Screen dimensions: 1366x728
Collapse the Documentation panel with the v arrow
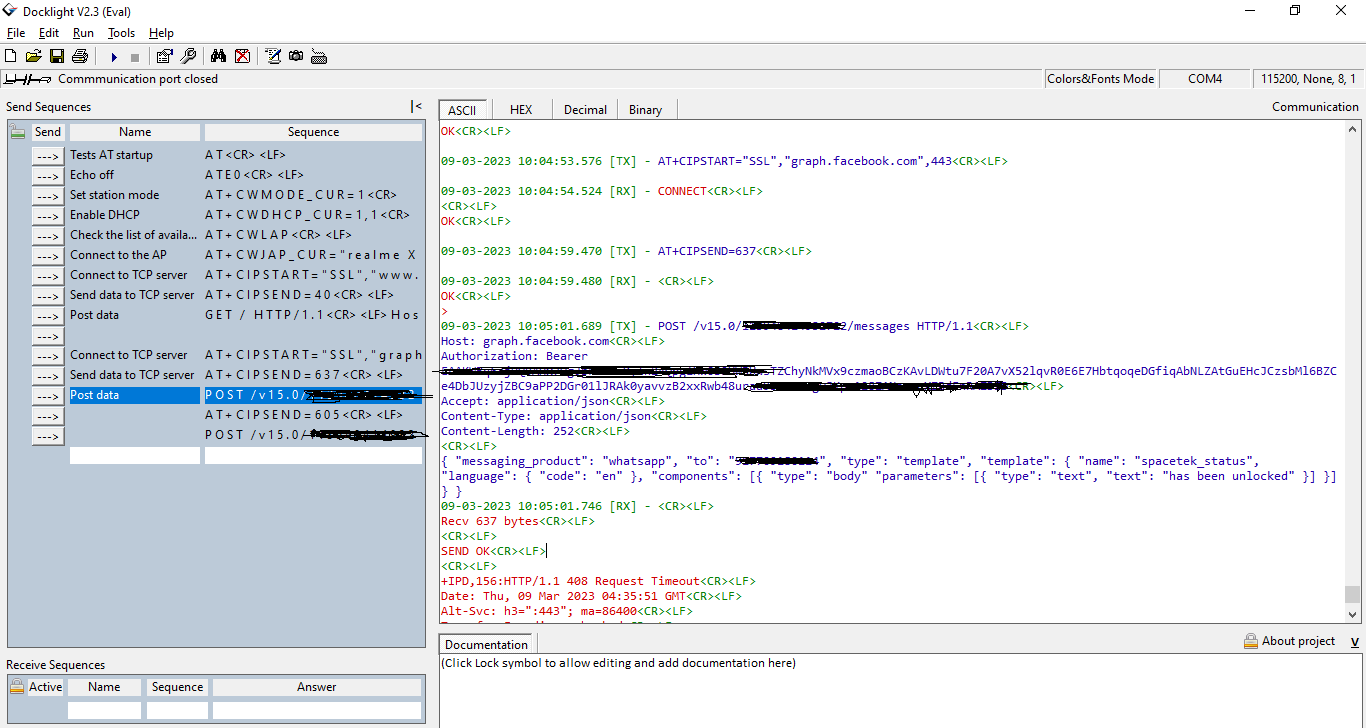click(x=1354, y=642)
